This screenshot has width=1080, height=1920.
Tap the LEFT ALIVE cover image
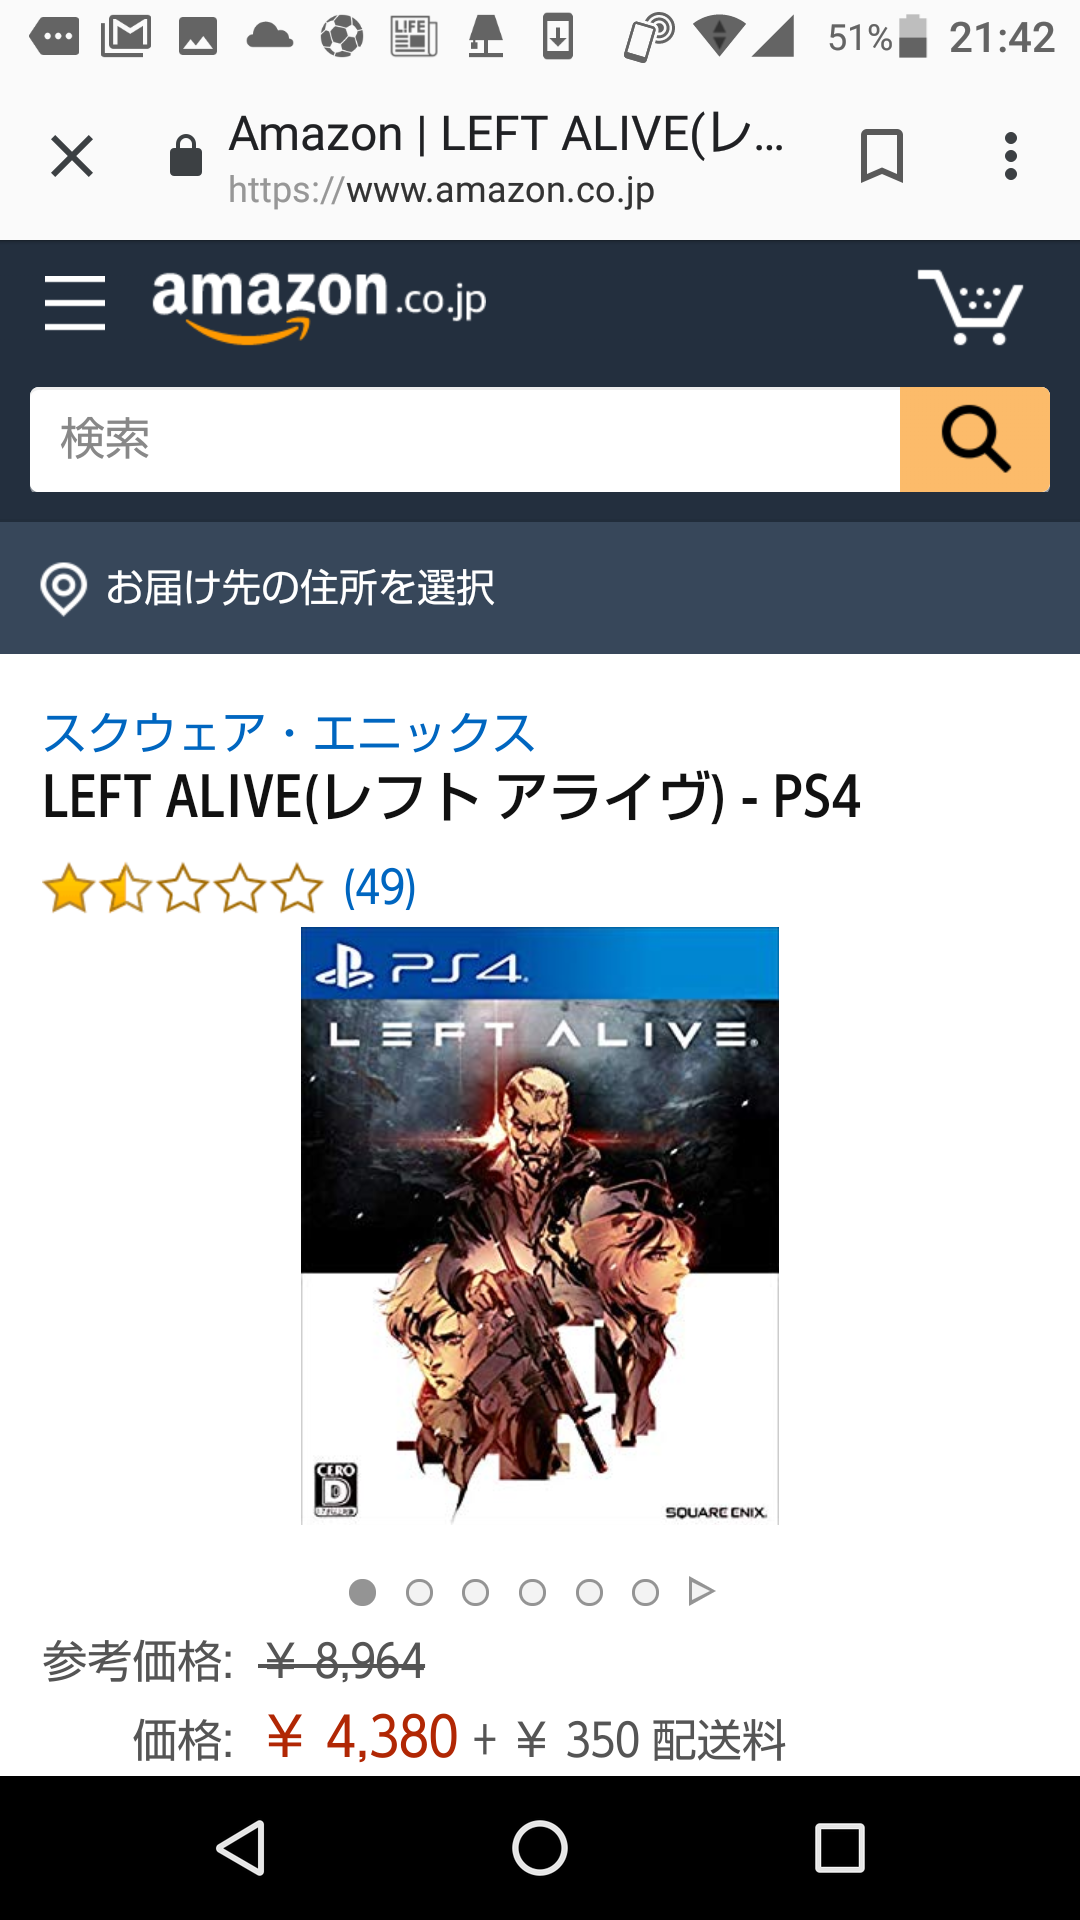tap(540, 1226)
